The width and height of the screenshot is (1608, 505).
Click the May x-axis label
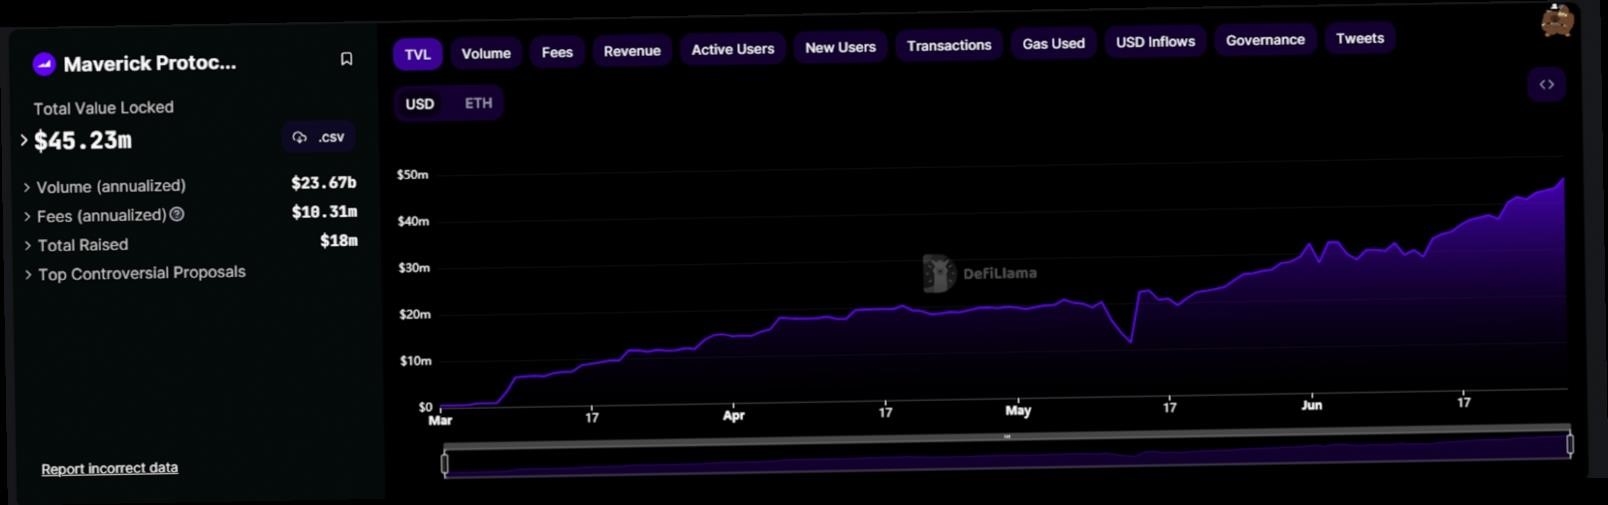[1018, 411]
